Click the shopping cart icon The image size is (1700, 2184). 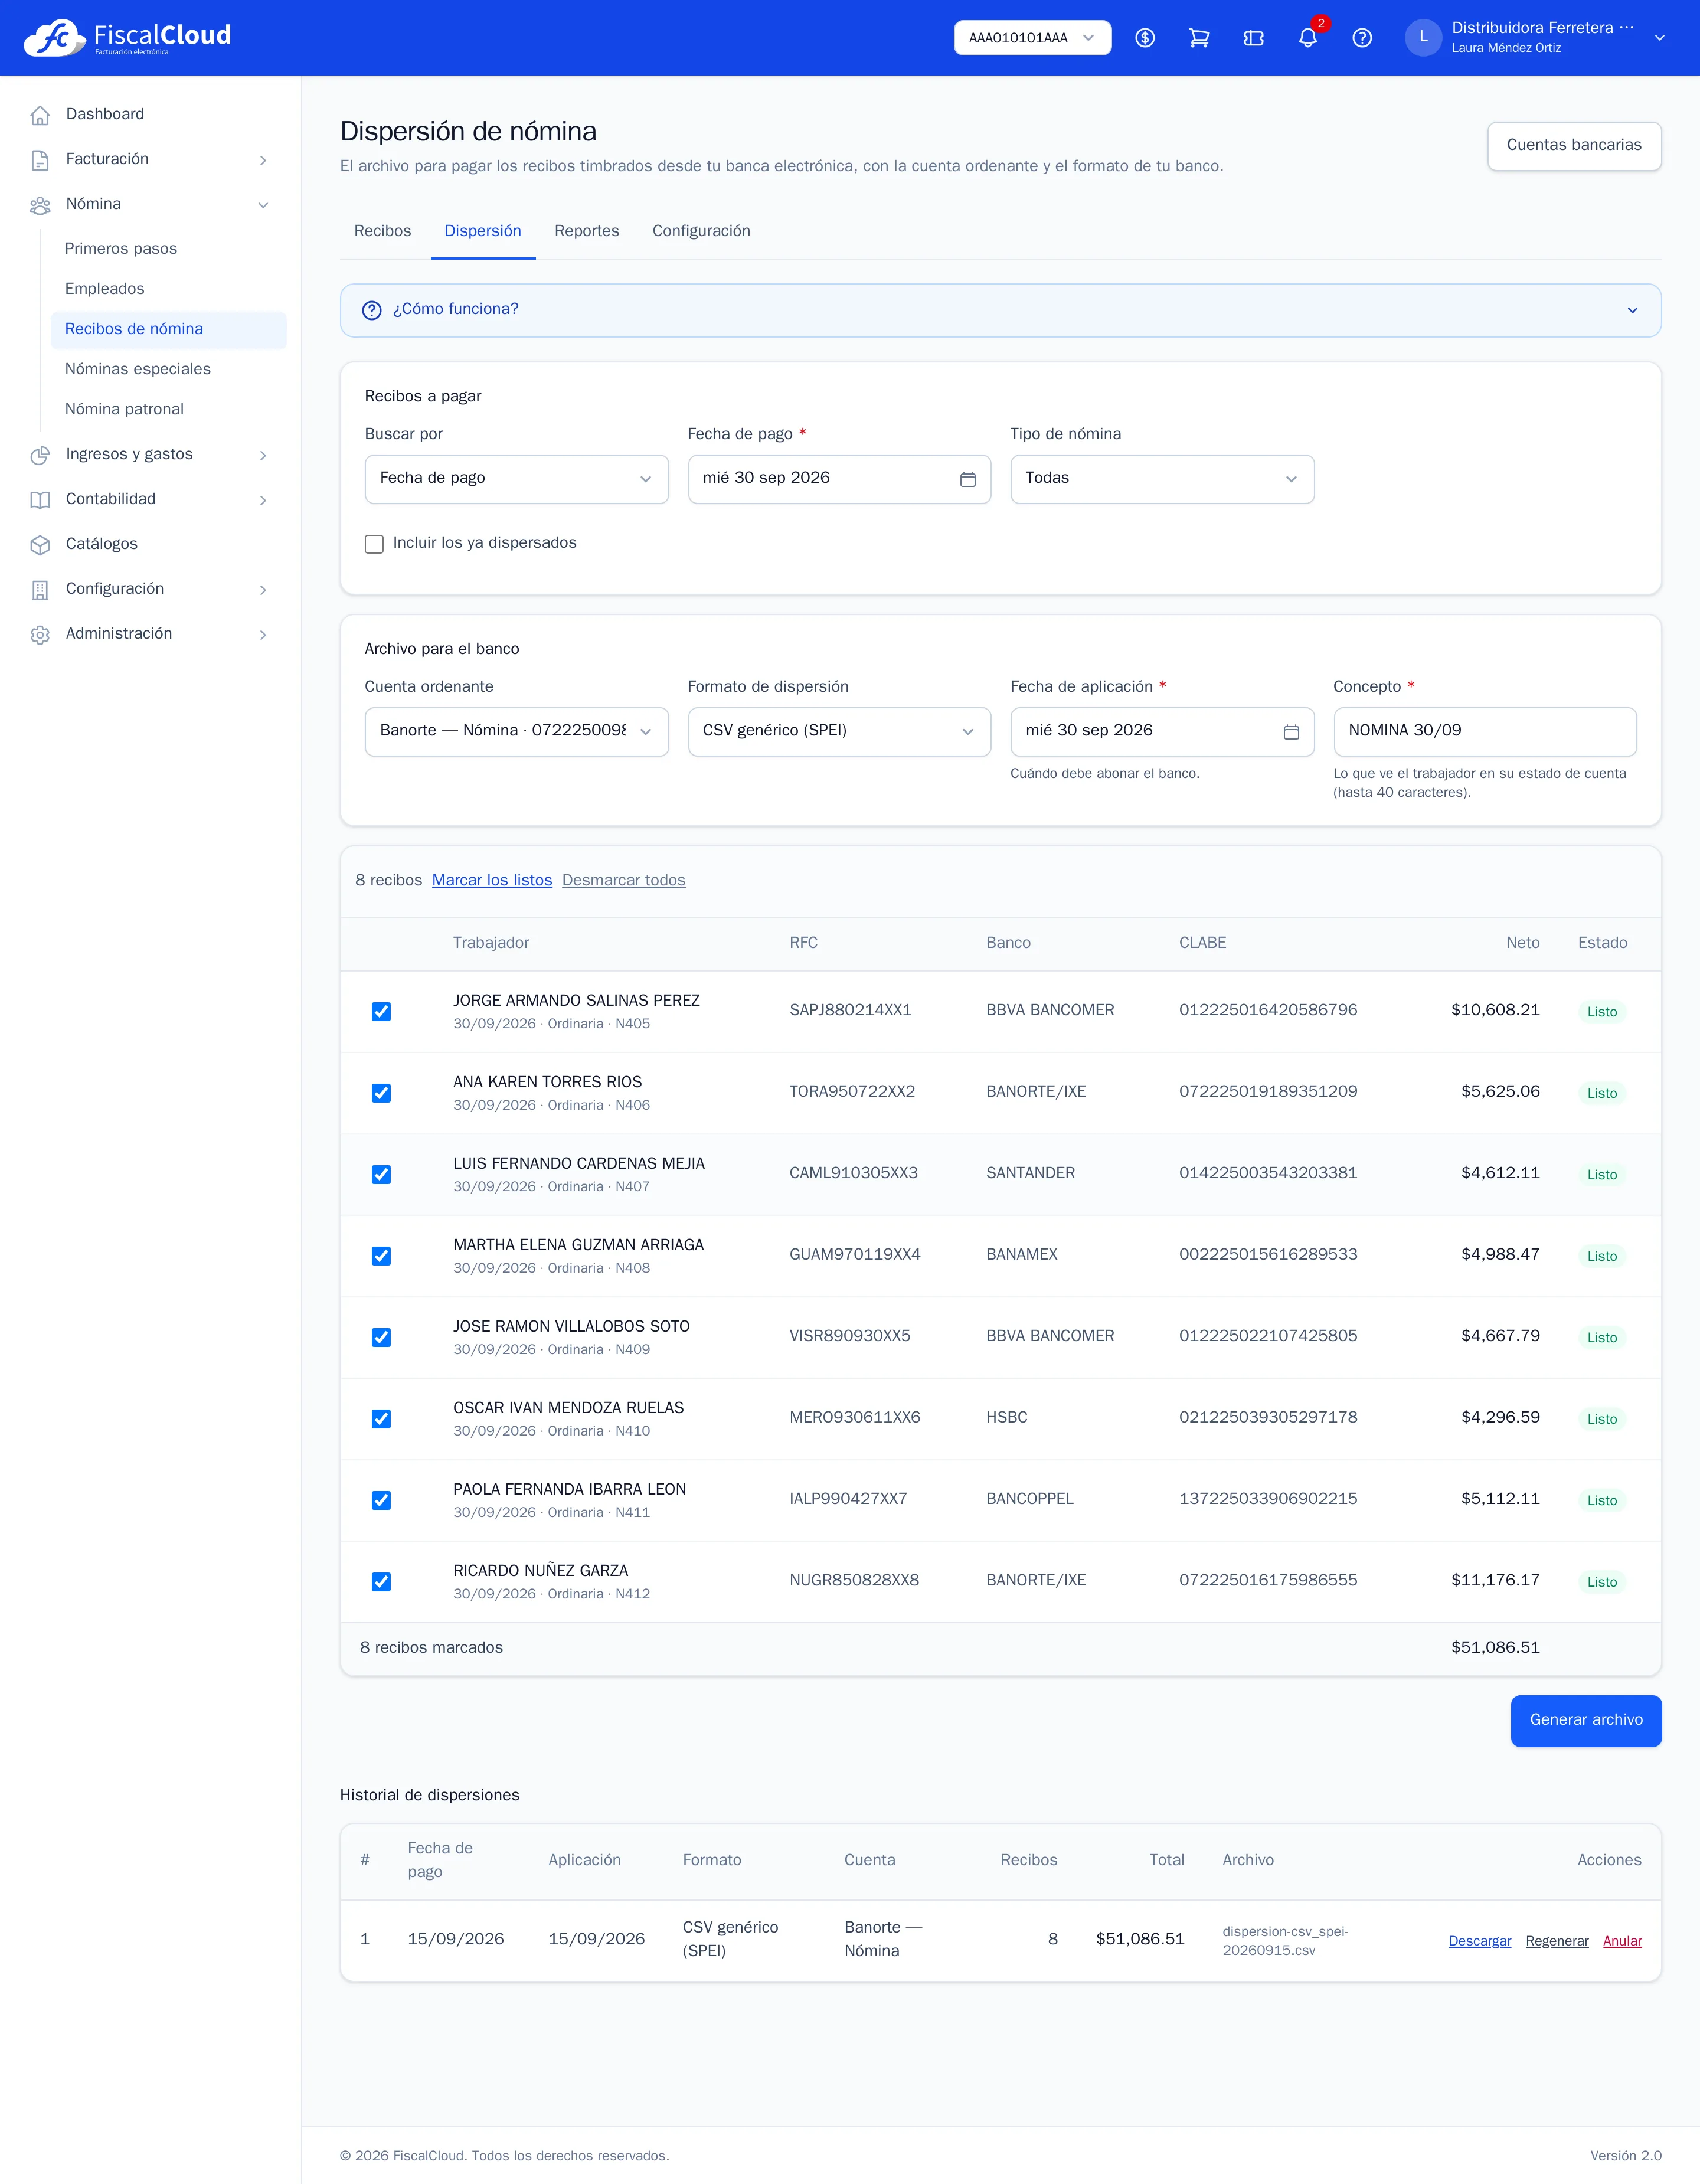click(1198, 38)
